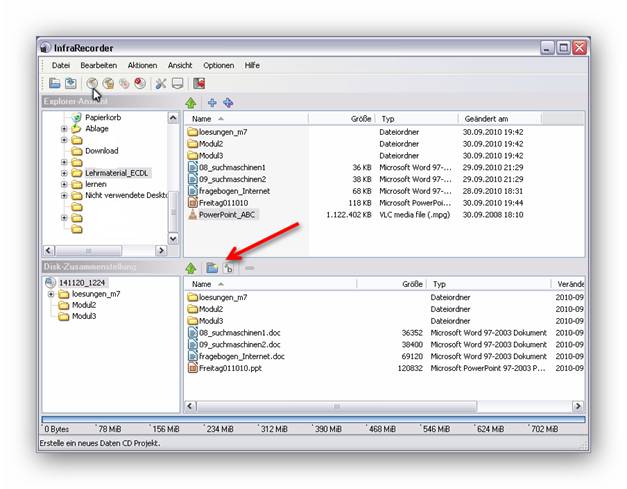Open the Datei menu
The width and height of the screenshot is (627, 489).
coord(61,65)
